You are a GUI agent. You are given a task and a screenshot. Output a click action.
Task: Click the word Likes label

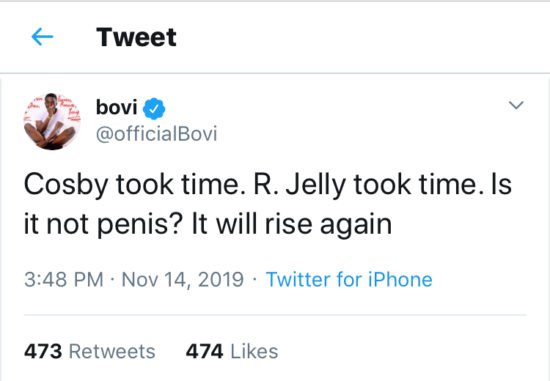click(254, 351)
